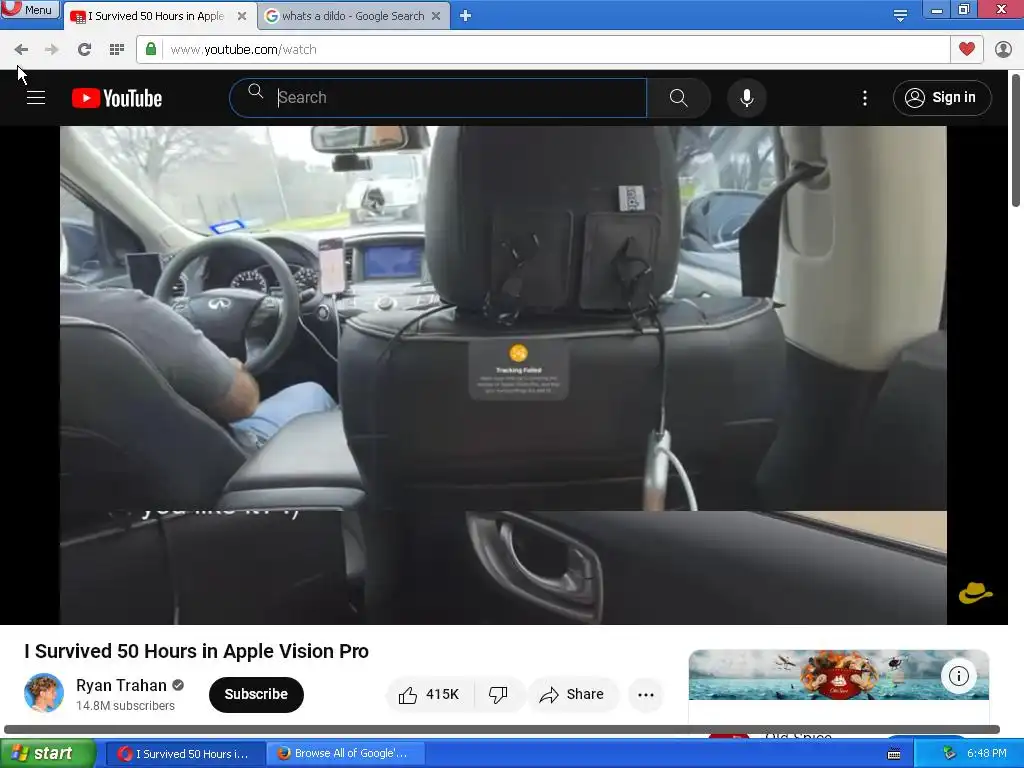Viewport: 1024px width, 768px height.
Task: Close the 'I Survived 50 Hours' tab
Action: [x=242, y=16]
